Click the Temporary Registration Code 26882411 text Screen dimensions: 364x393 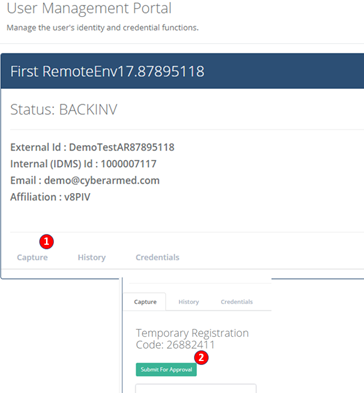[x=192, y=339]
